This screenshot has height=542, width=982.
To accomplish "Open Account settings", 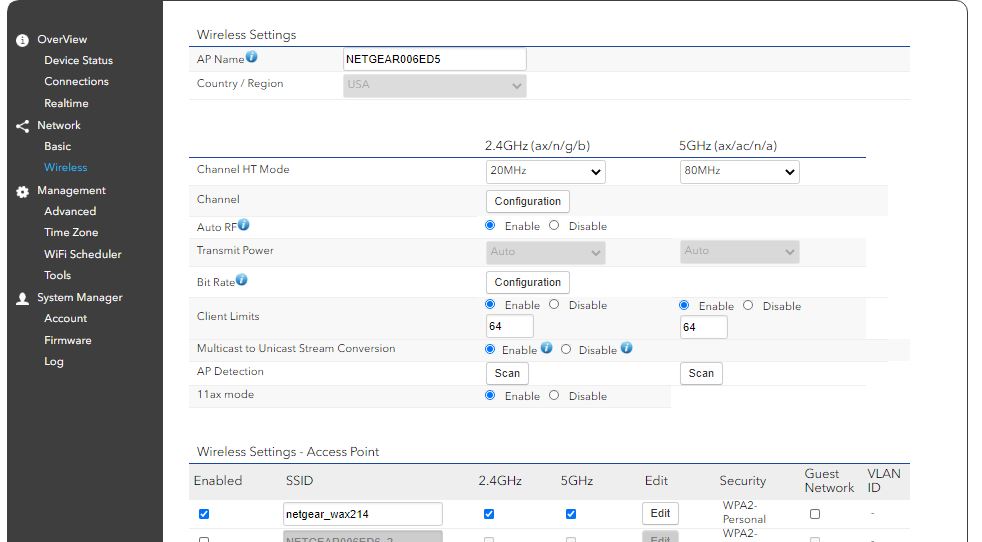I will point(66,318).
